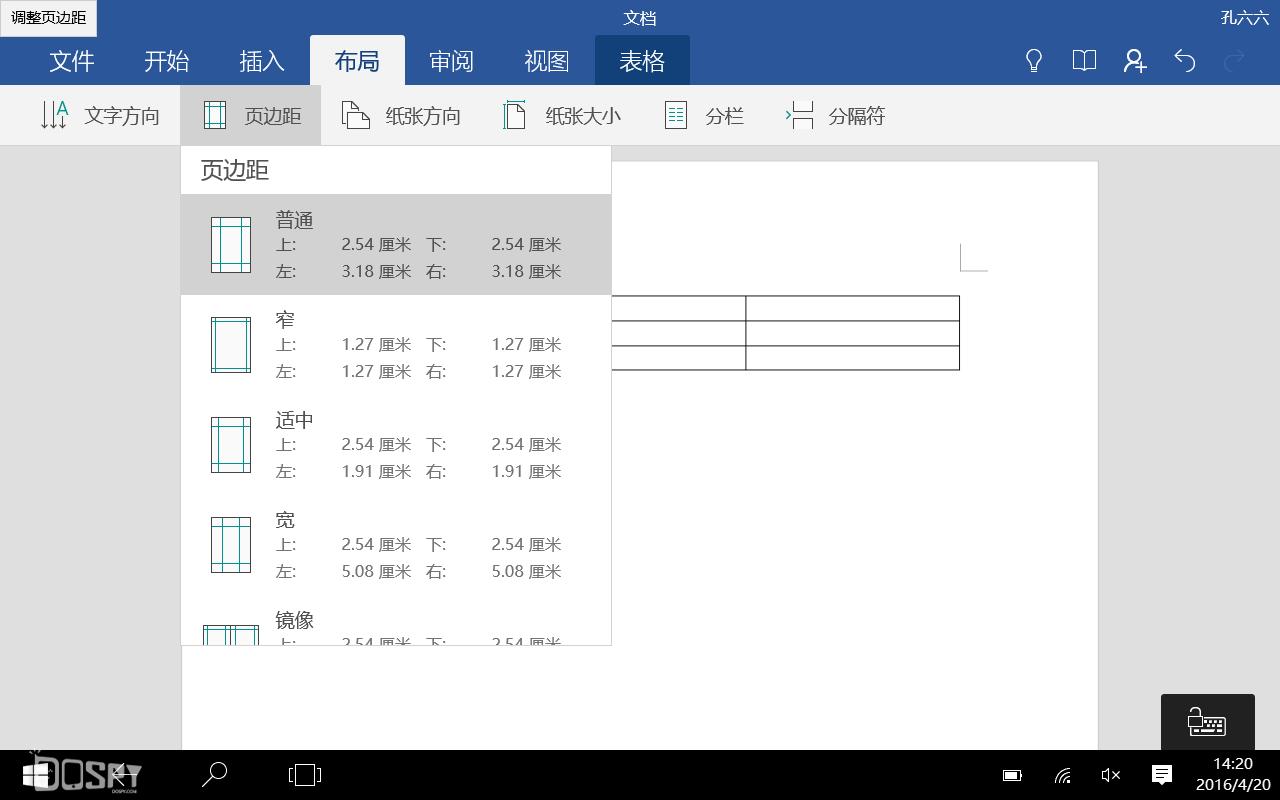The width and height of the screenshot is (1280, 800).
Task: Undo the last action with the arrow icon
Action: 1185,61
